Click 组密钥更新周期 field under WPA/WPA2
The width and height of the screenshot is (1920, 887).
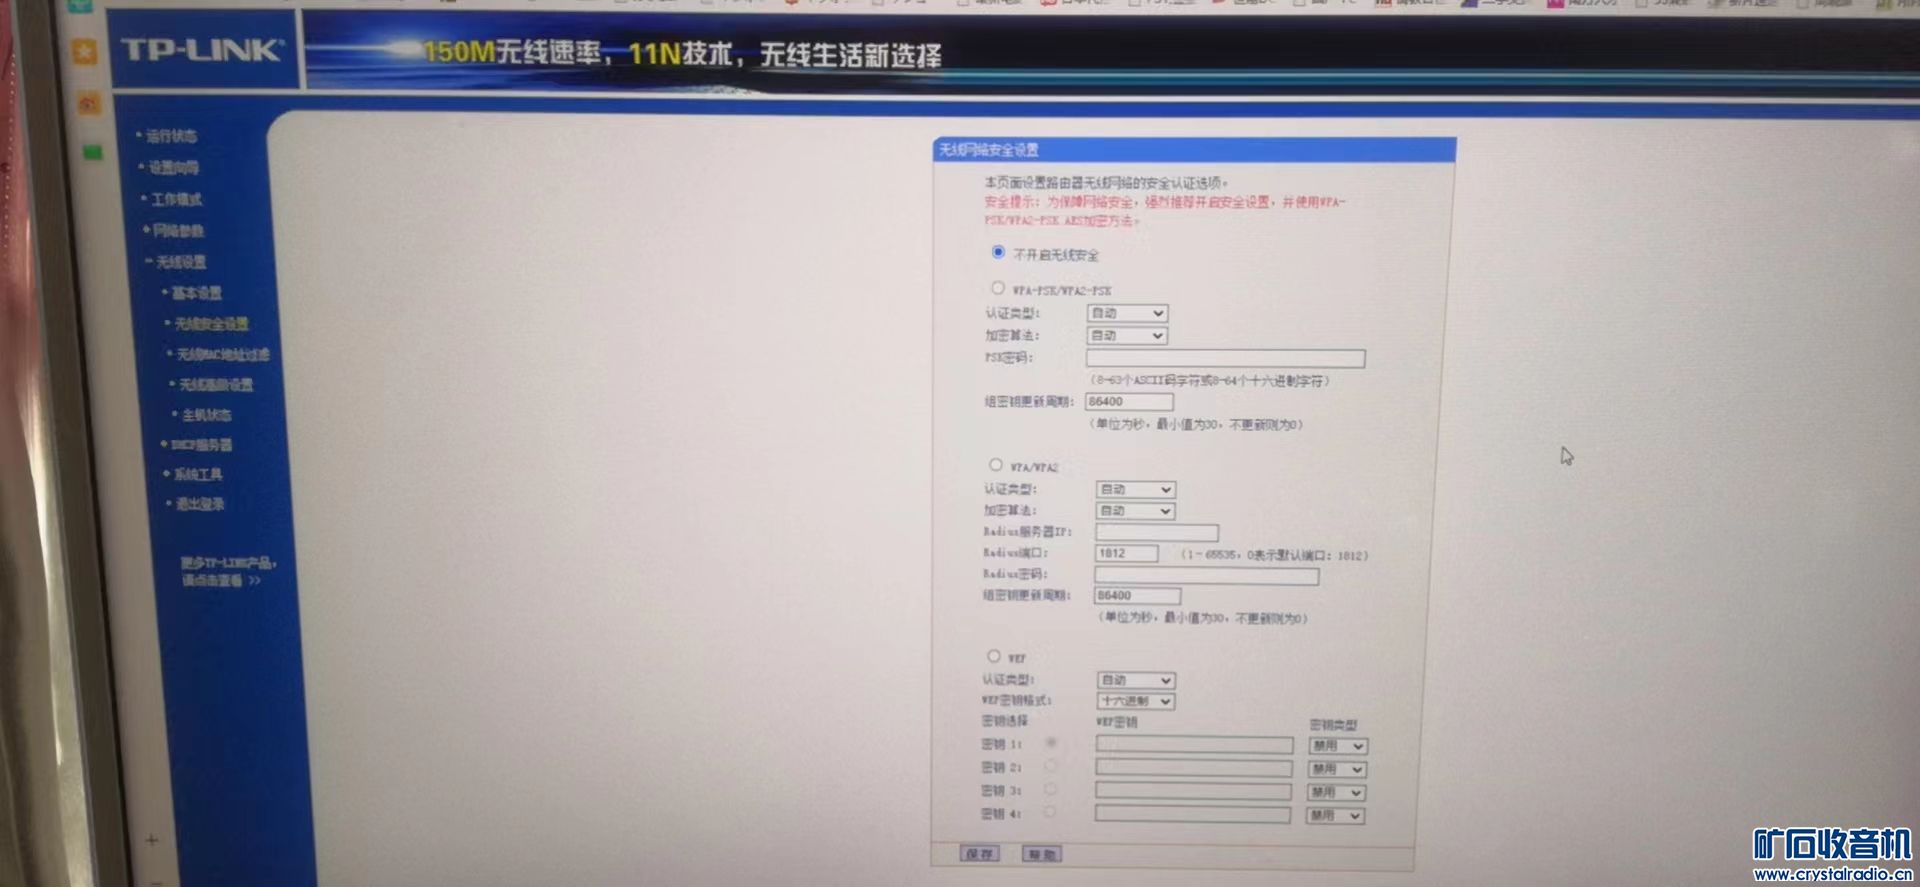click(x=1138, y=596)
